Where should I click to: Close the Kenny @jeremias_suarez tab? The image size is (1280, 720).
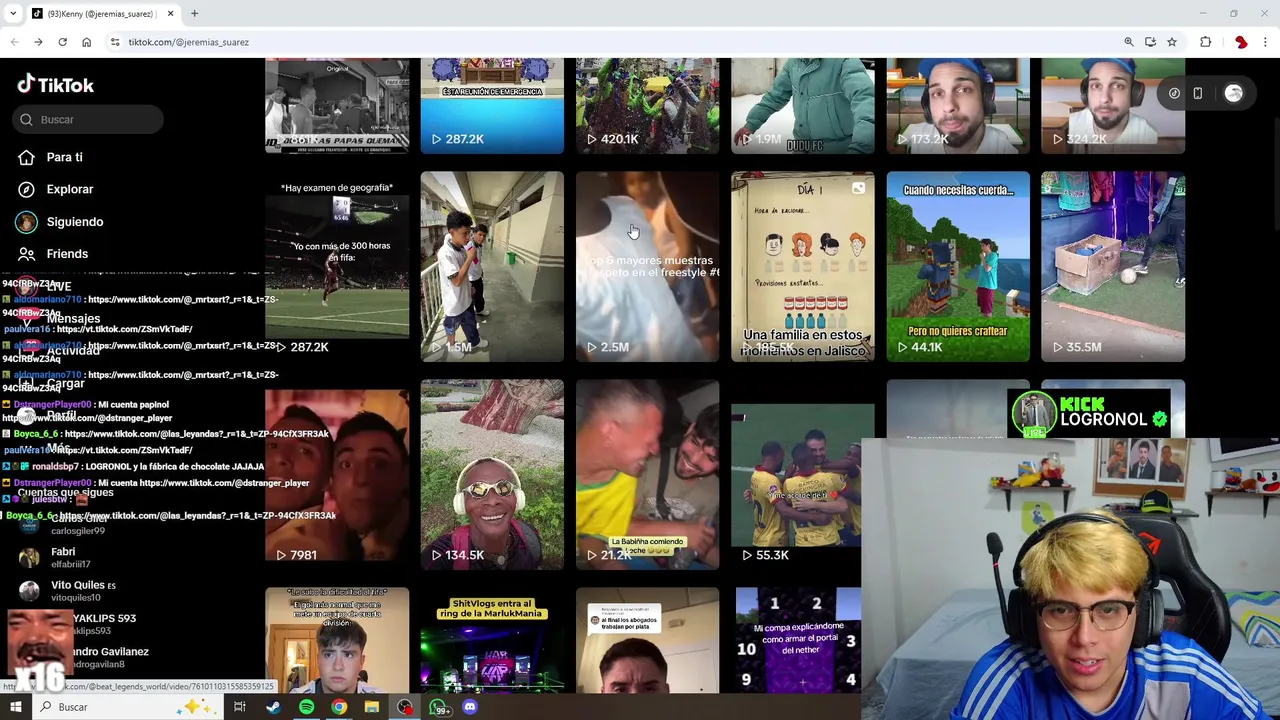coord(170,14)
